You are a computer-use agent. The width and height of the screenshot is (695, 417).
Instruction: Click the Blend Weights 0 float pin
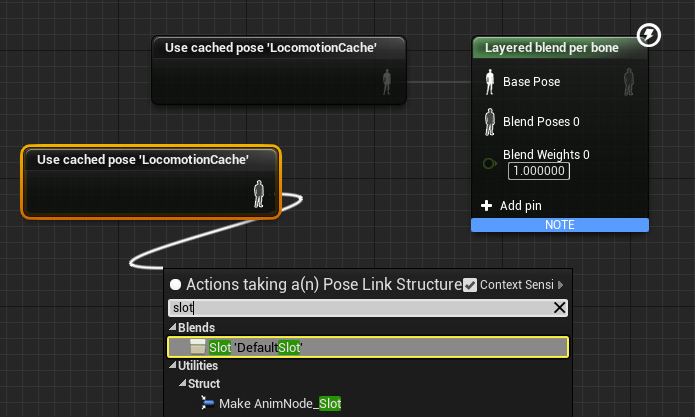(489, 164)
